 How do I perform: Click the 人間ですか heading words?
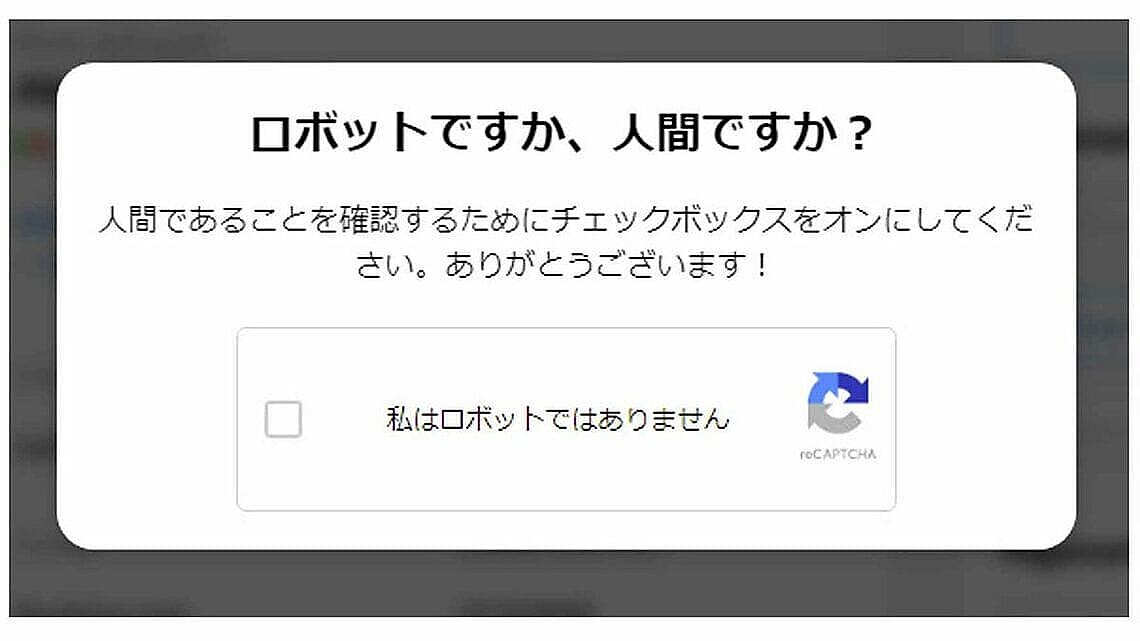(727, 133)
